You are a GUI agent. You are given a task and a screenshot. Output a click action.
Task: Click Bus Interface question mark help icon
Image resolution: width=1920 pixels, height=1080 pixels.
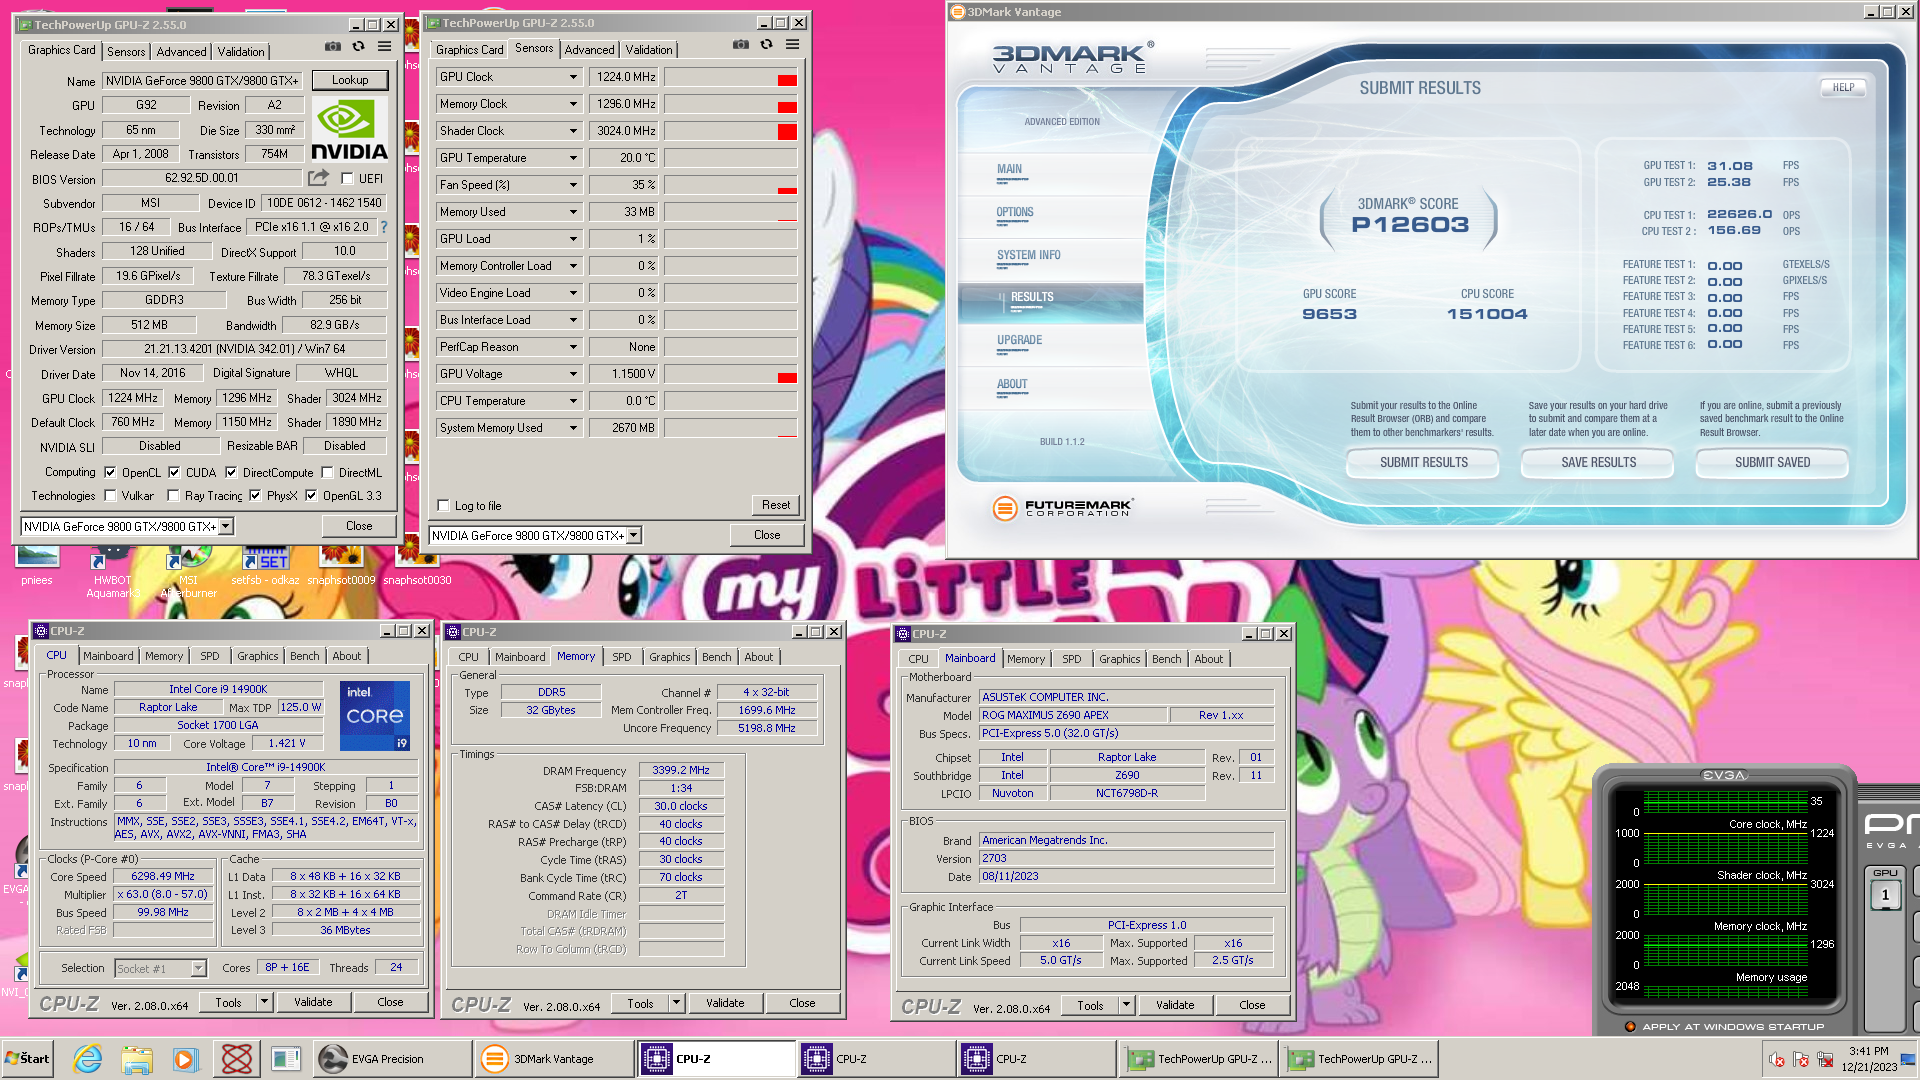(383, 227)
